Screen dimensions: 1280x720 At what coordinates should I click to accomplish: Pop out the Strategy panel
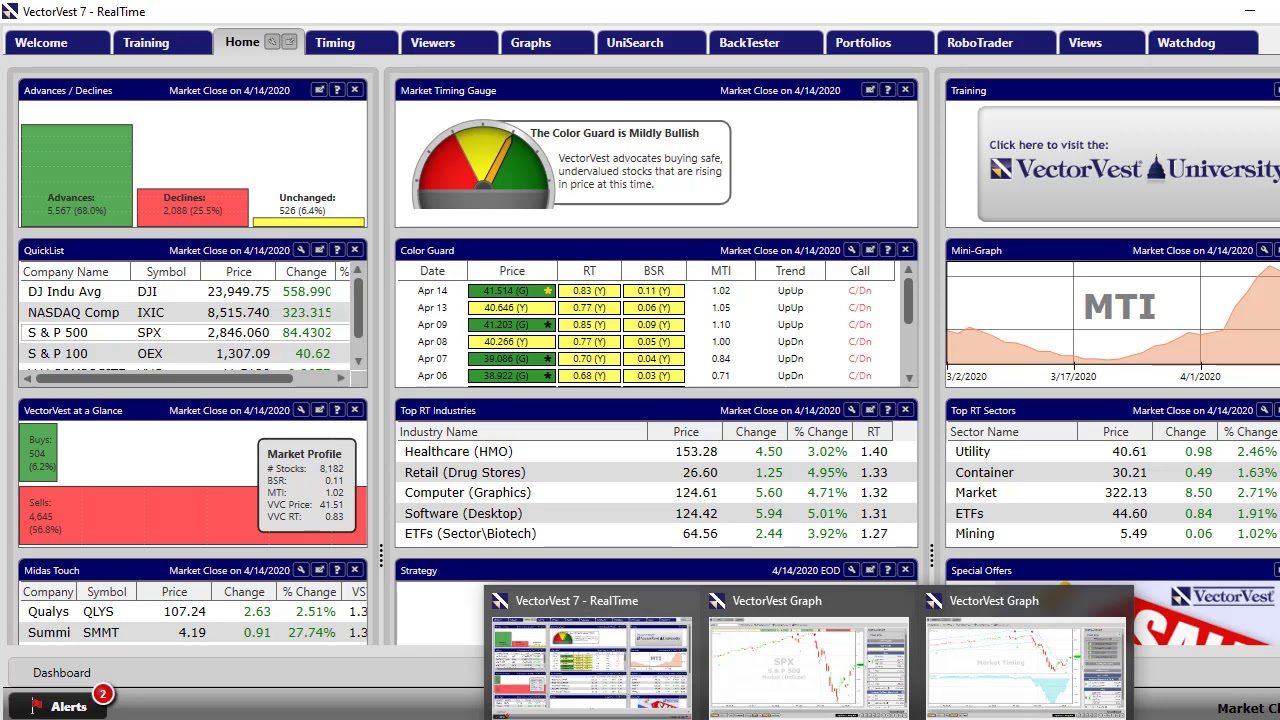pos(870,570)
